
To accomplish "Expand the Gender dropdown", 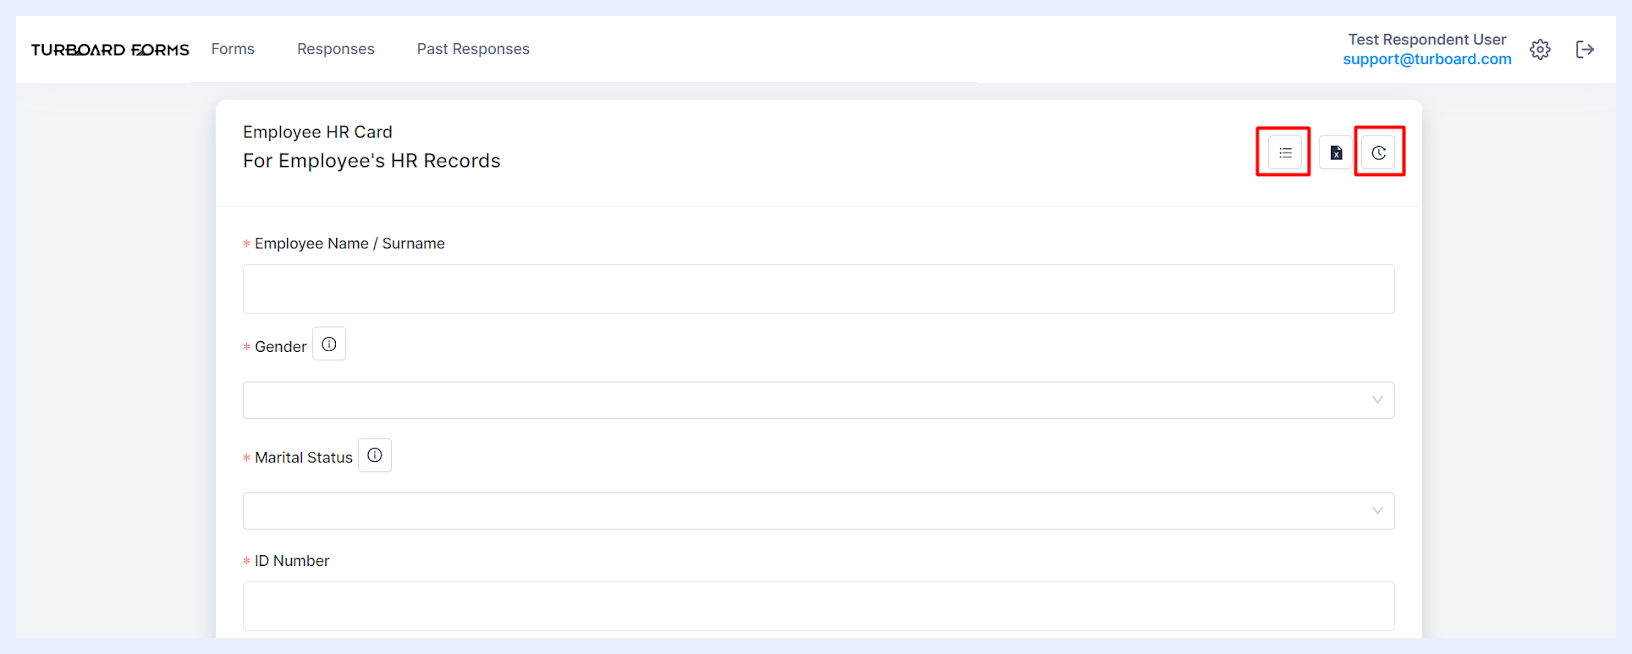I will [818, 400].
